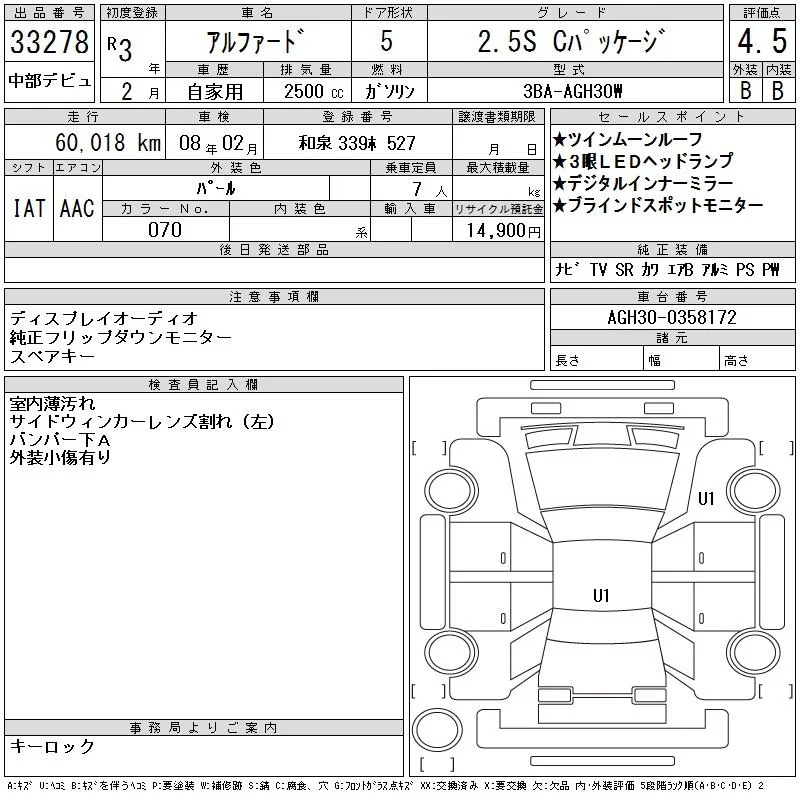Select color number 070
The width and height of the screenshot is (800, 800).
165,230
